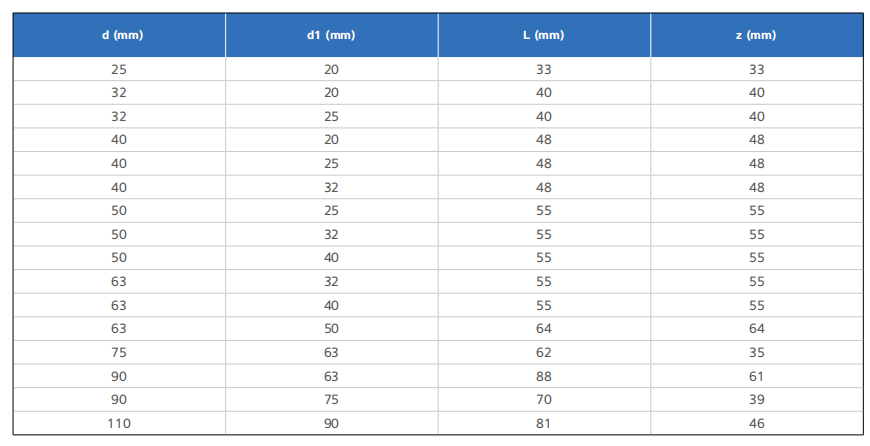Image resolution: width=870 pixels, height=446 pixels.
Task: Select the "L (mm)" column header
Action: pyautogui.click(x=544, y=35)
